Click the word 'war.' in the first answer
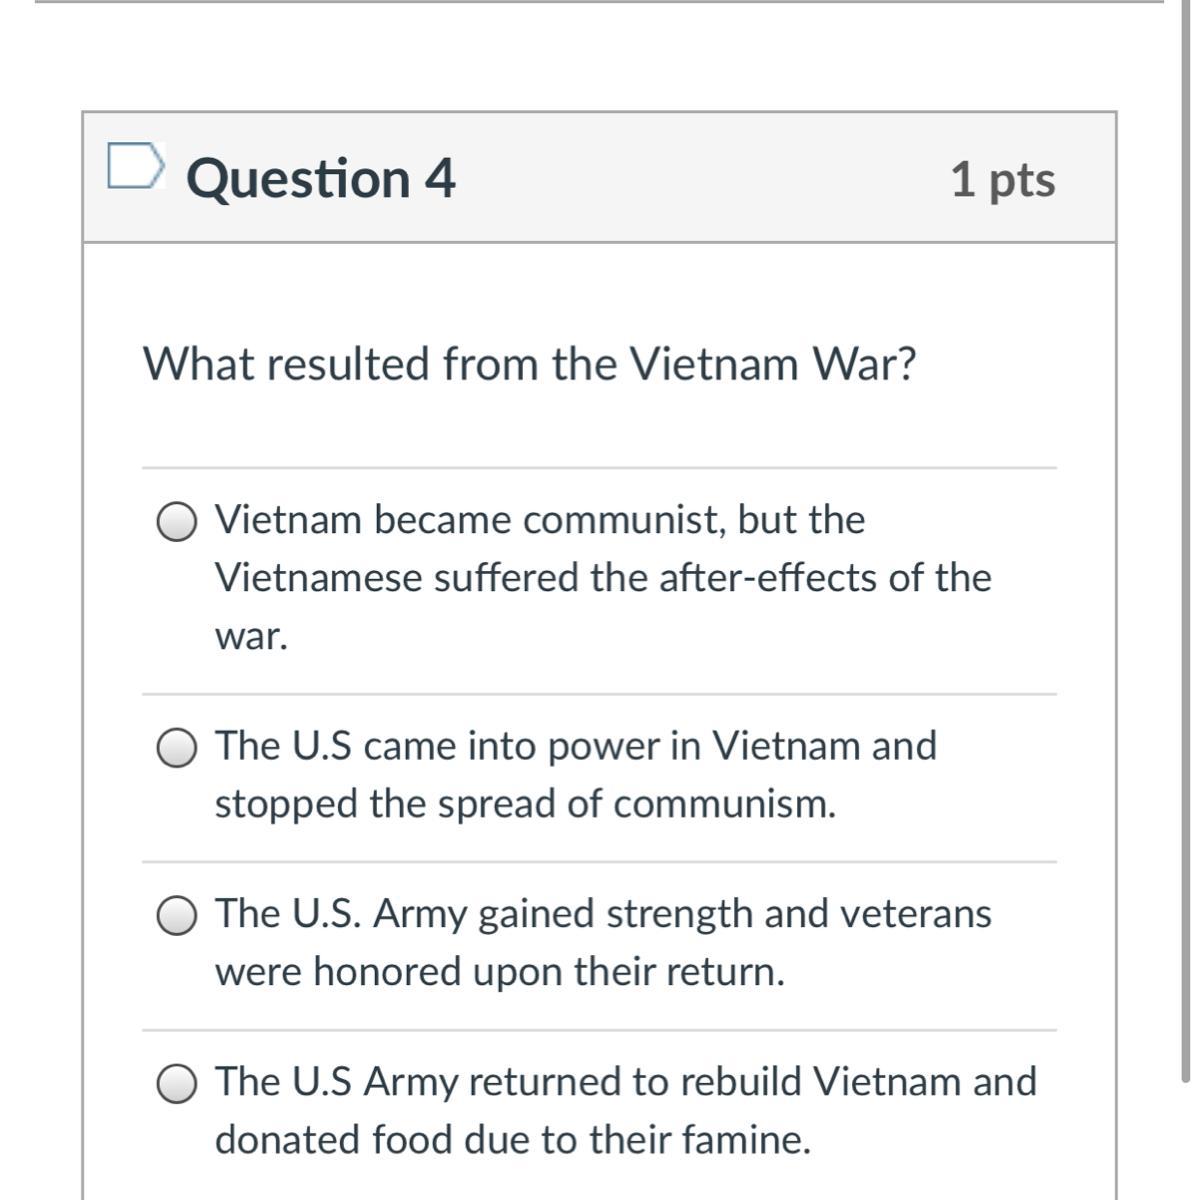1200x1200 pixels. 251,637
